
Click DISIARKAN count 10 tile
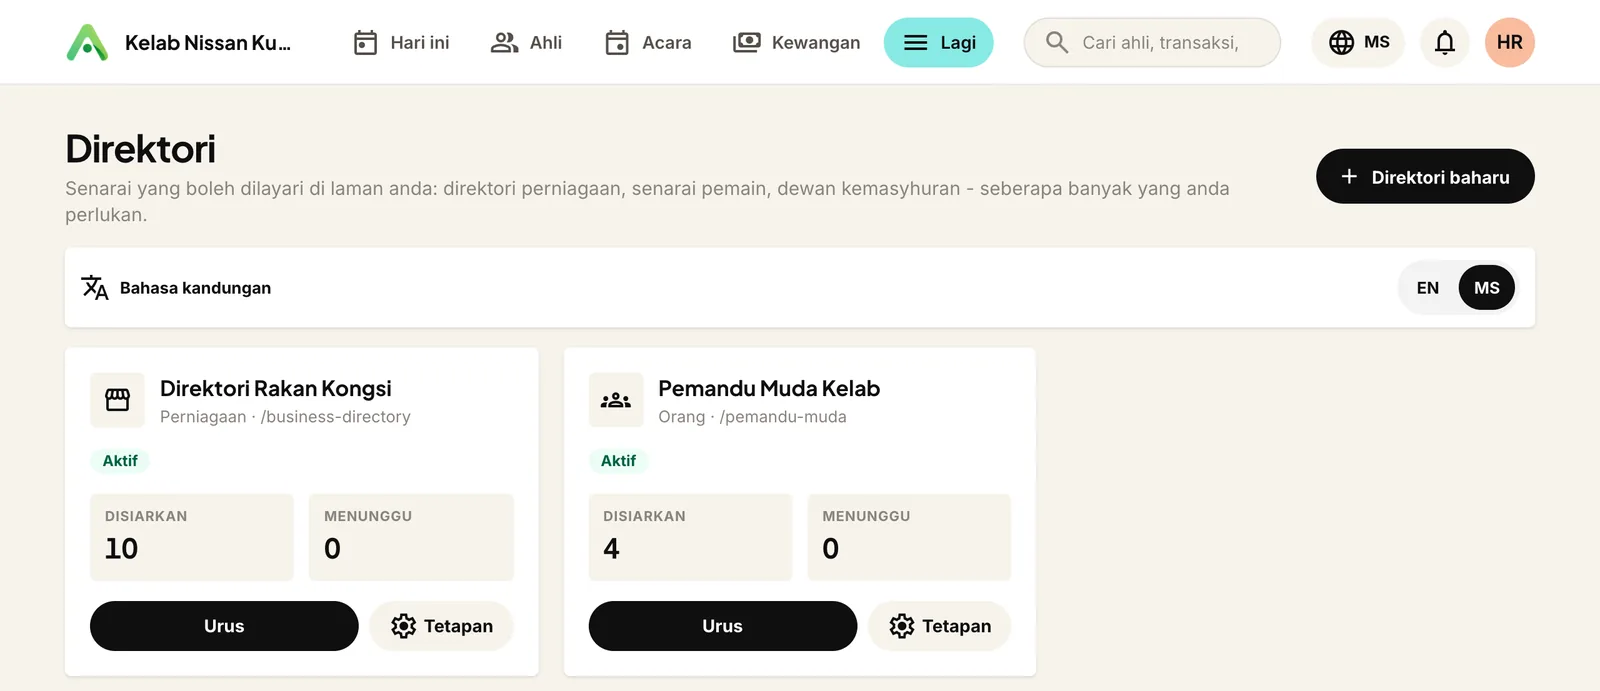click(x=192, y=537)
